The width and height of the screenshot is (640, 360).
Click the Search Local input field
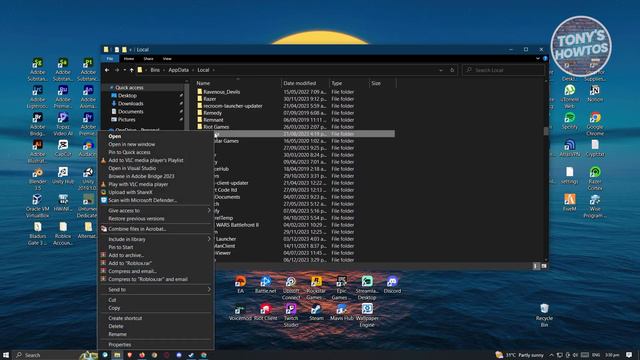point(504,70)
